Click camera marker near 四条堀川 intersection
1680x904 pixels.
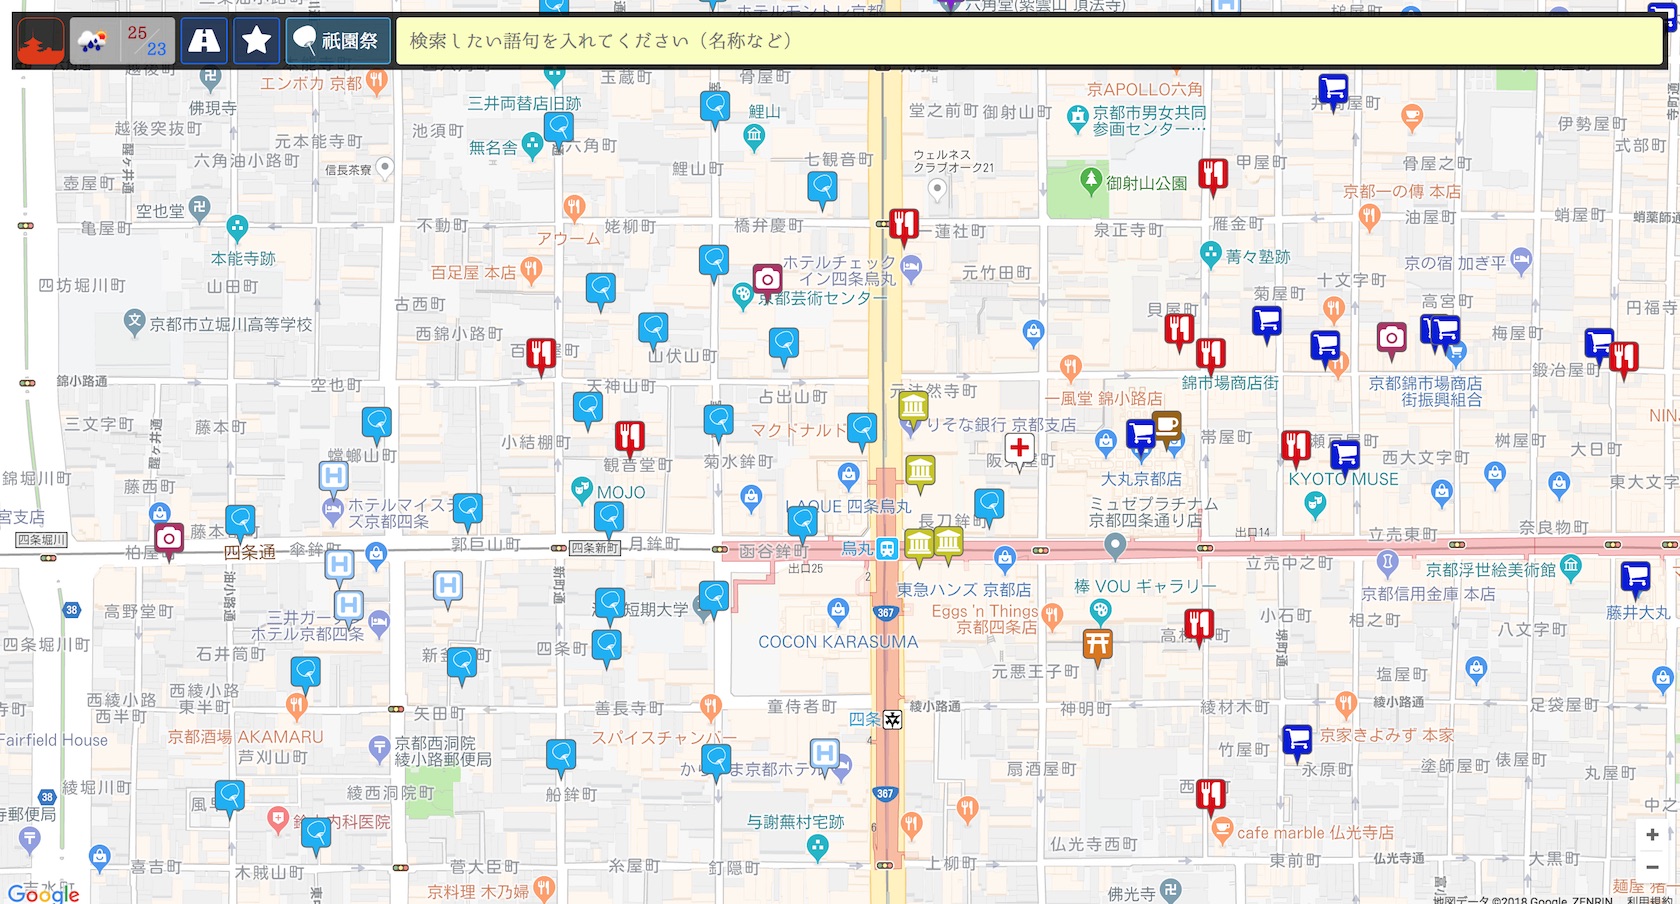click(169, 539)
